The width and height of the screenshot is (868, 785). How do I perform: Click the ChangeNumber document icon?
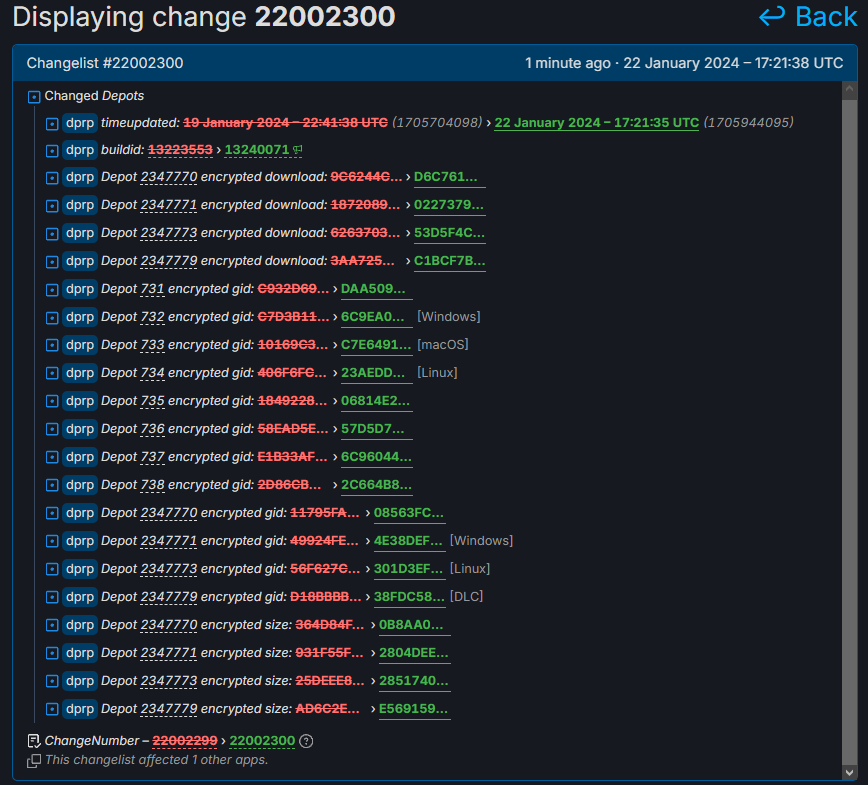tap(34, 741)
